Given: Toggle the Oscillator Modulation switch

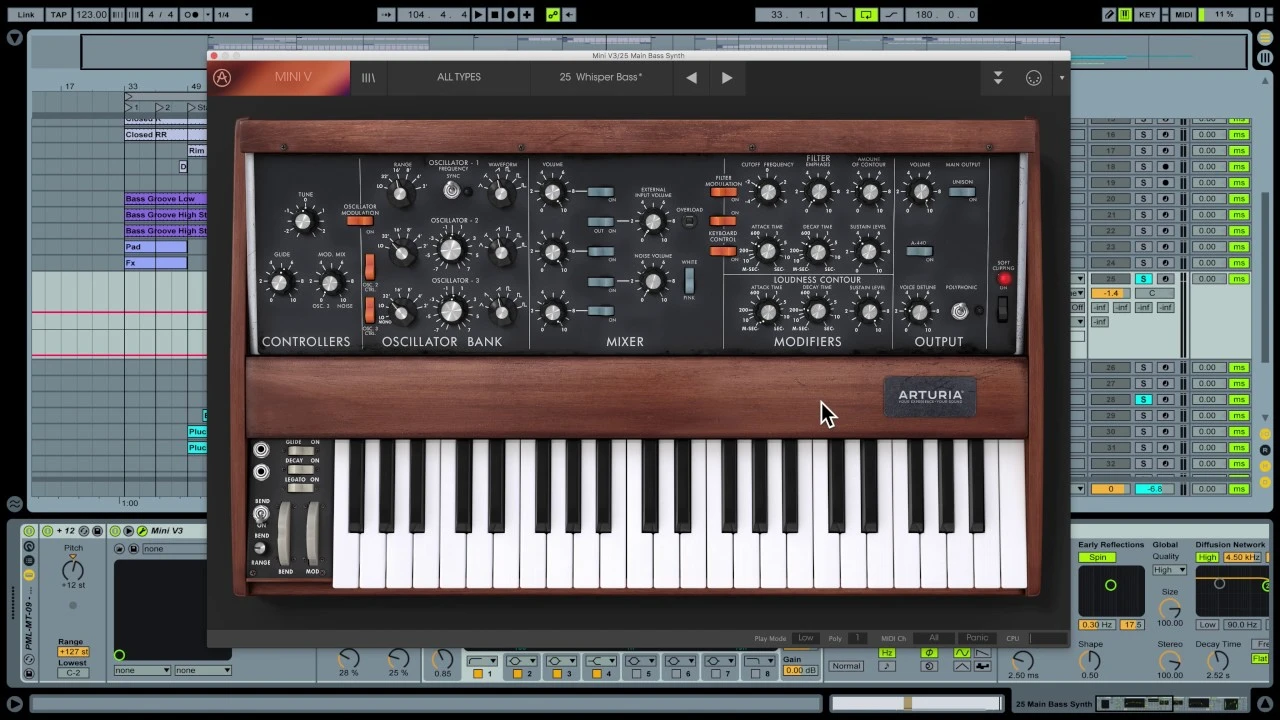Looking at the screenshot, I should tap(360, 222).
